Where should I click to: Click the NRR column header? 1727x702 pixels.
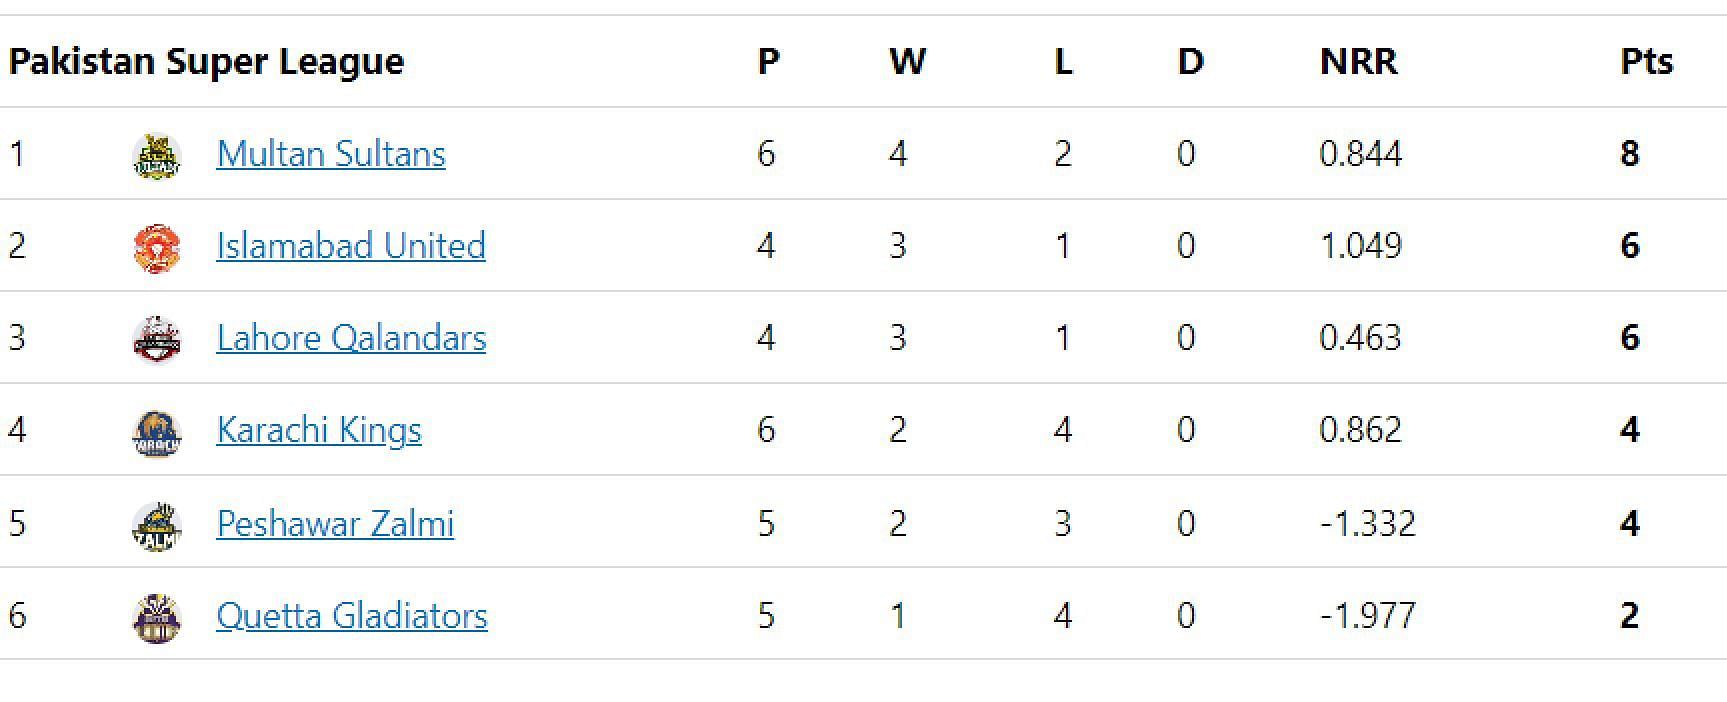1358,62
